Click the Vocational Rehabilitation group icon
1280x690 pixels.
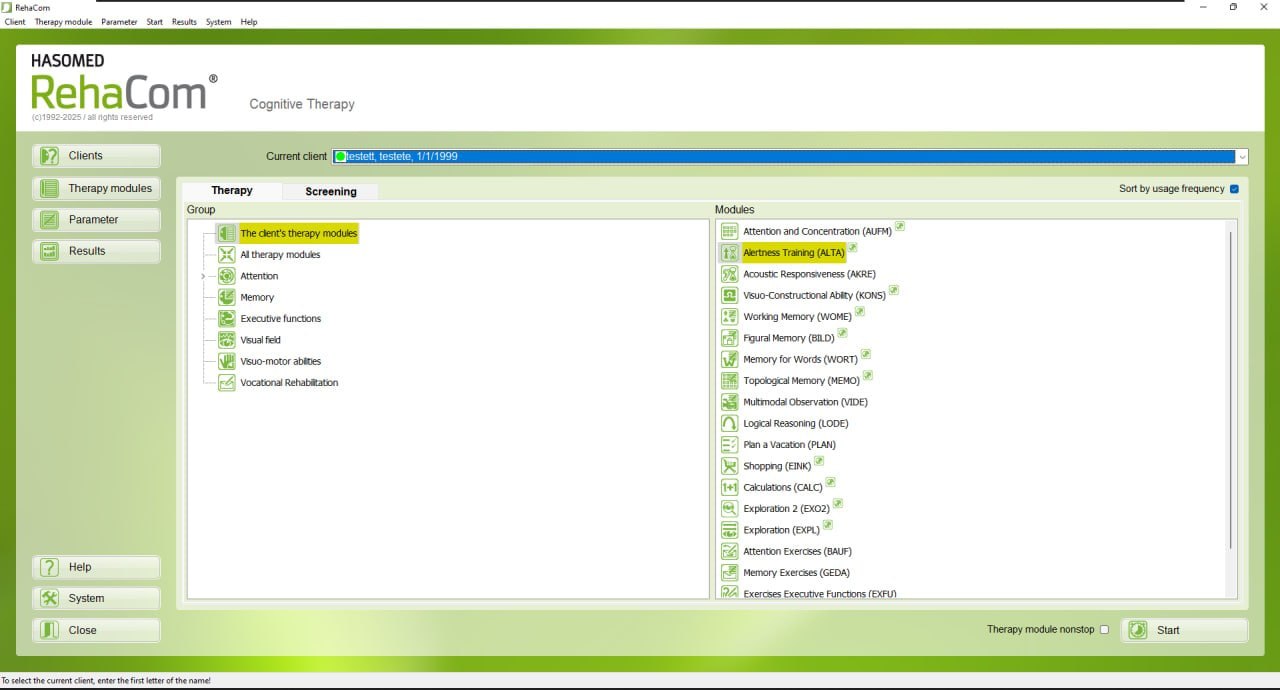click(x=226, y=382)
